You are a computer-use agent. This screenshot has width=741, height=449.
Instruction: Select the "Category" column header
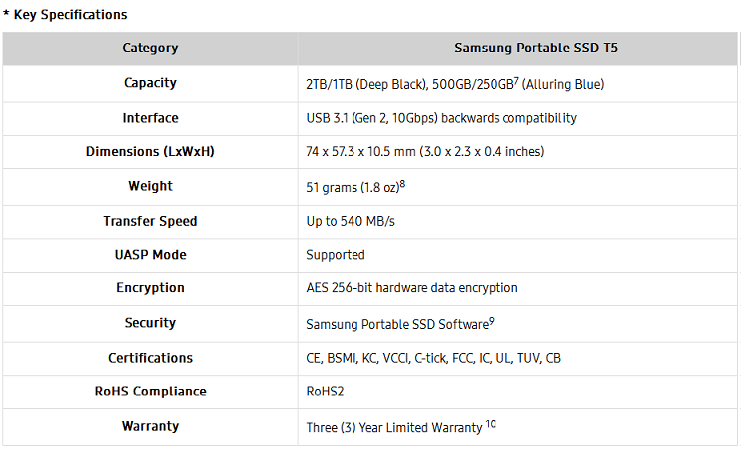coord(150,48)
